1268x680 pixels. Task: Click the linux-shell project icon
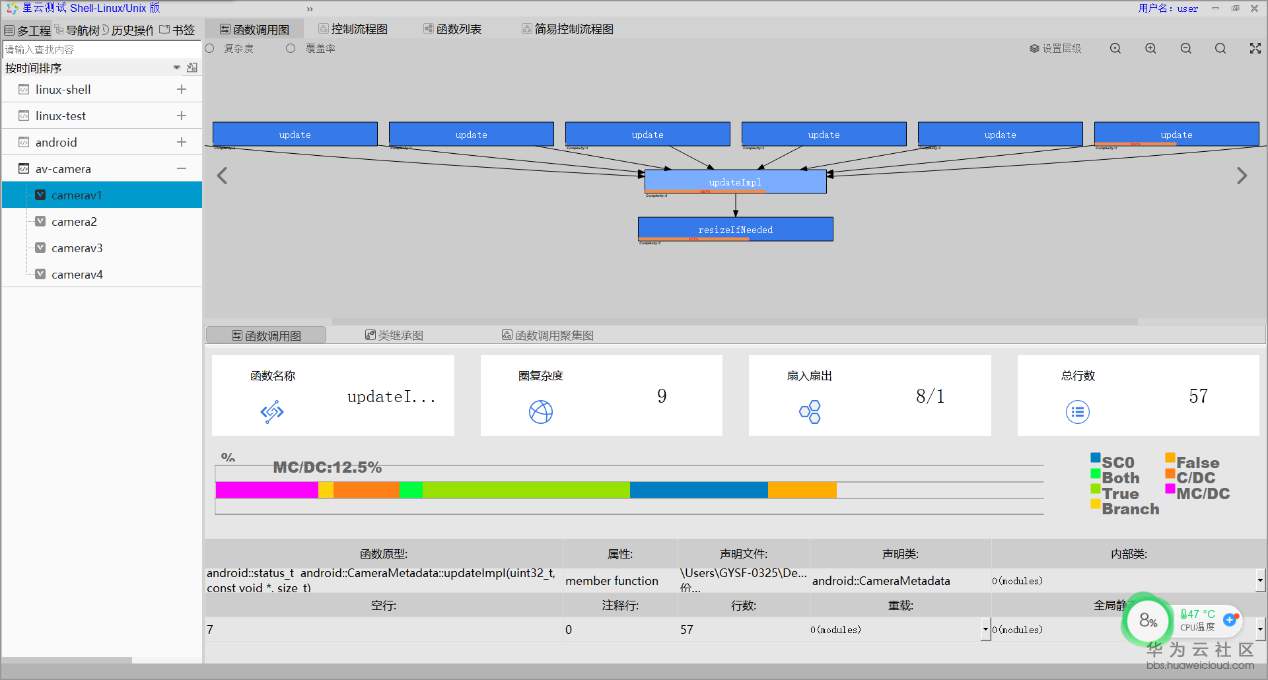[x=24, y=89]
